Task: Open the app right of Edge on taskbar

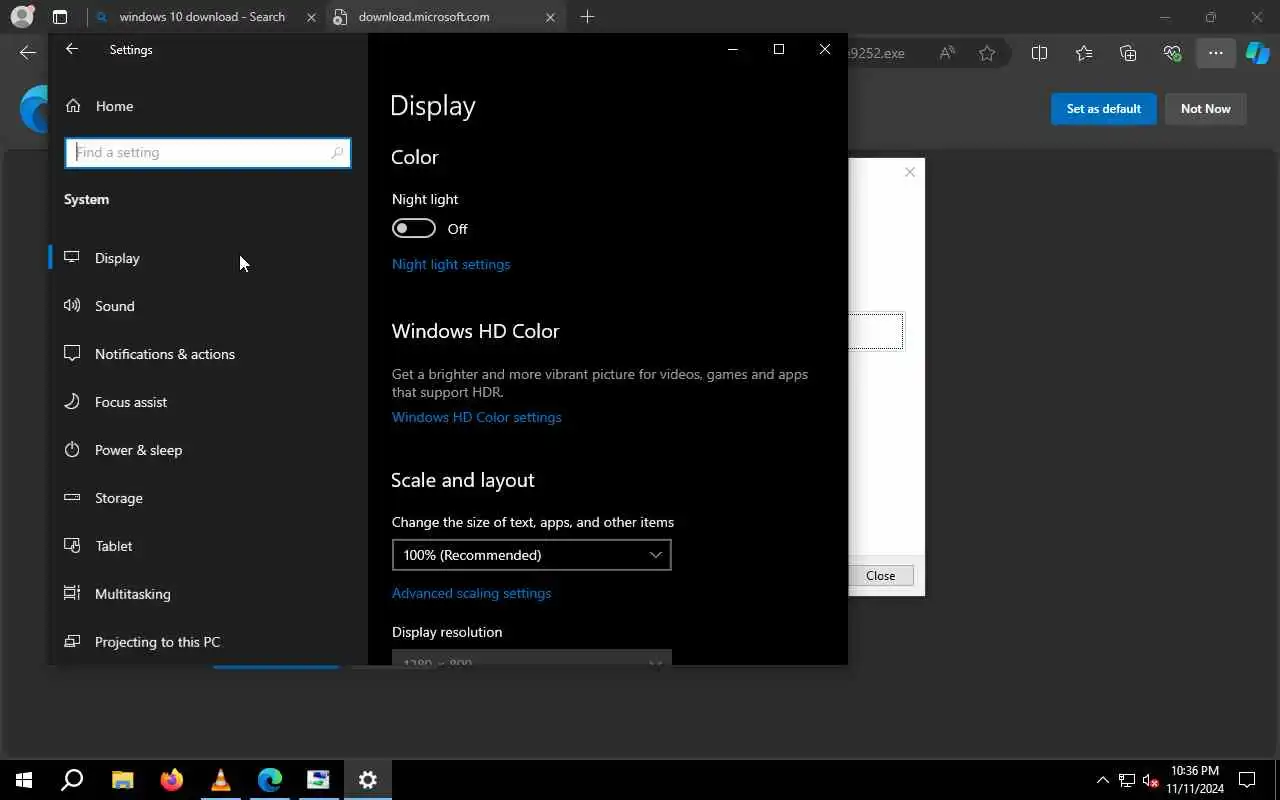Action: (x=318, y=780)
